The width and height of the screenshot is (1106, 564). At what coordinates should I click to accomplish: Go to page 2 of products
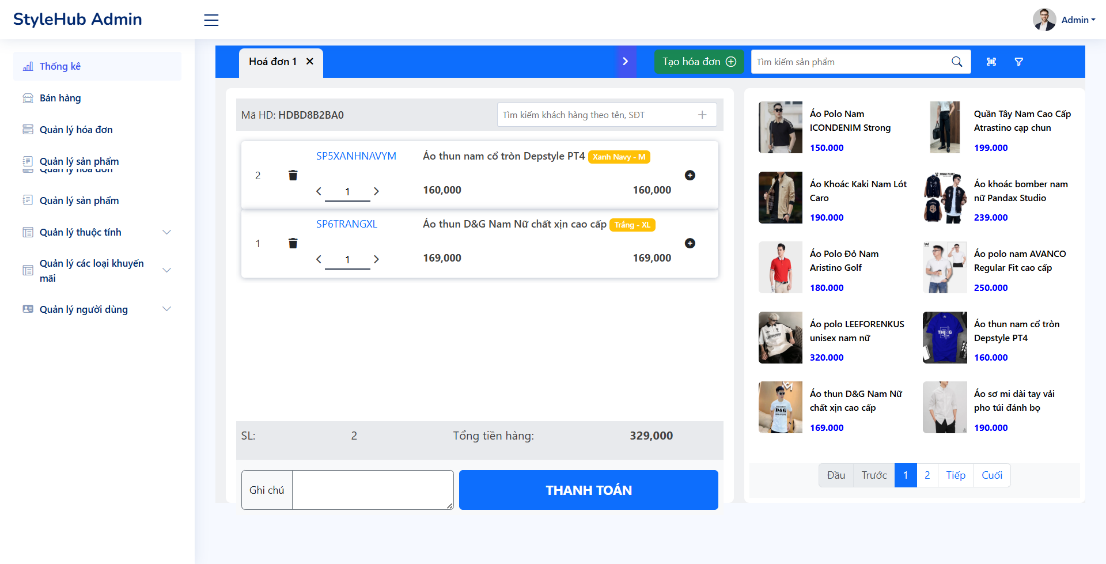pos(927,475)
